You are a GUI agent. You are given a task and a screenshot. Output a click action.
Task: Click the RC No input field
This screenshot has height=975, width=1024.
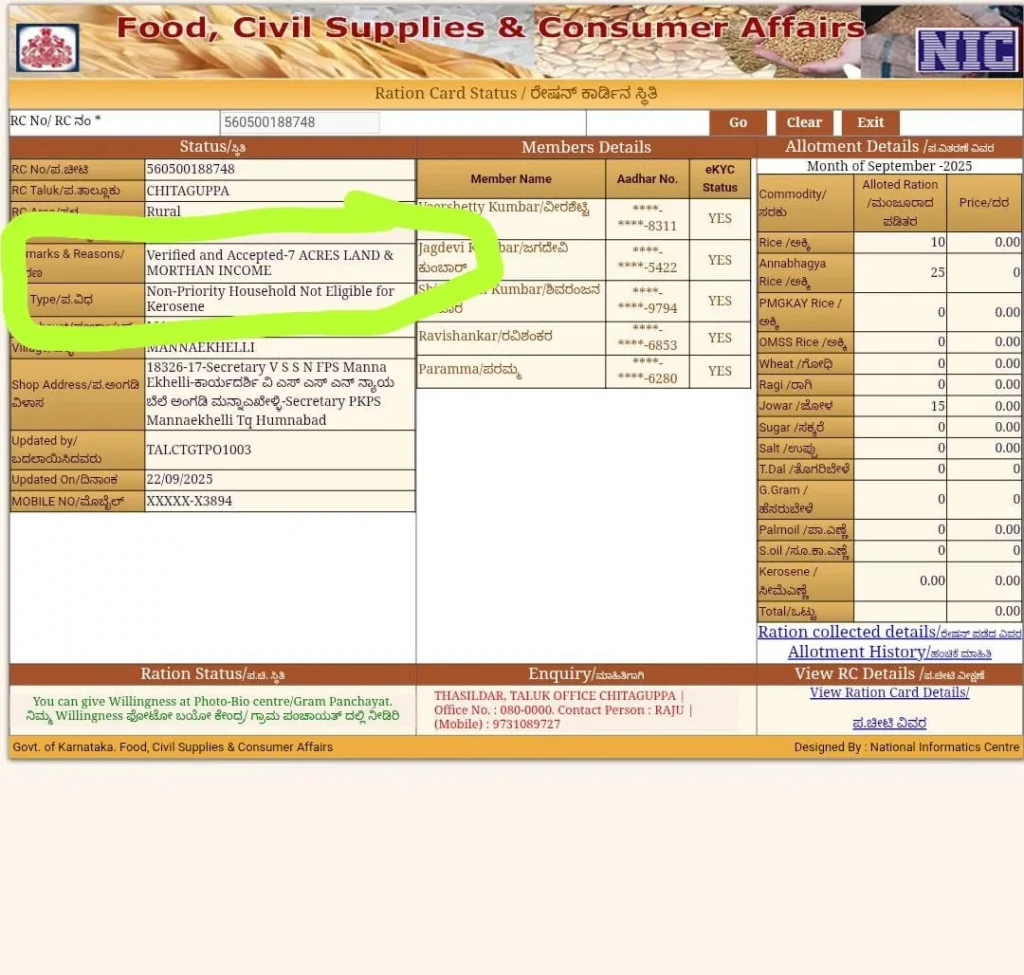[300, 123]
